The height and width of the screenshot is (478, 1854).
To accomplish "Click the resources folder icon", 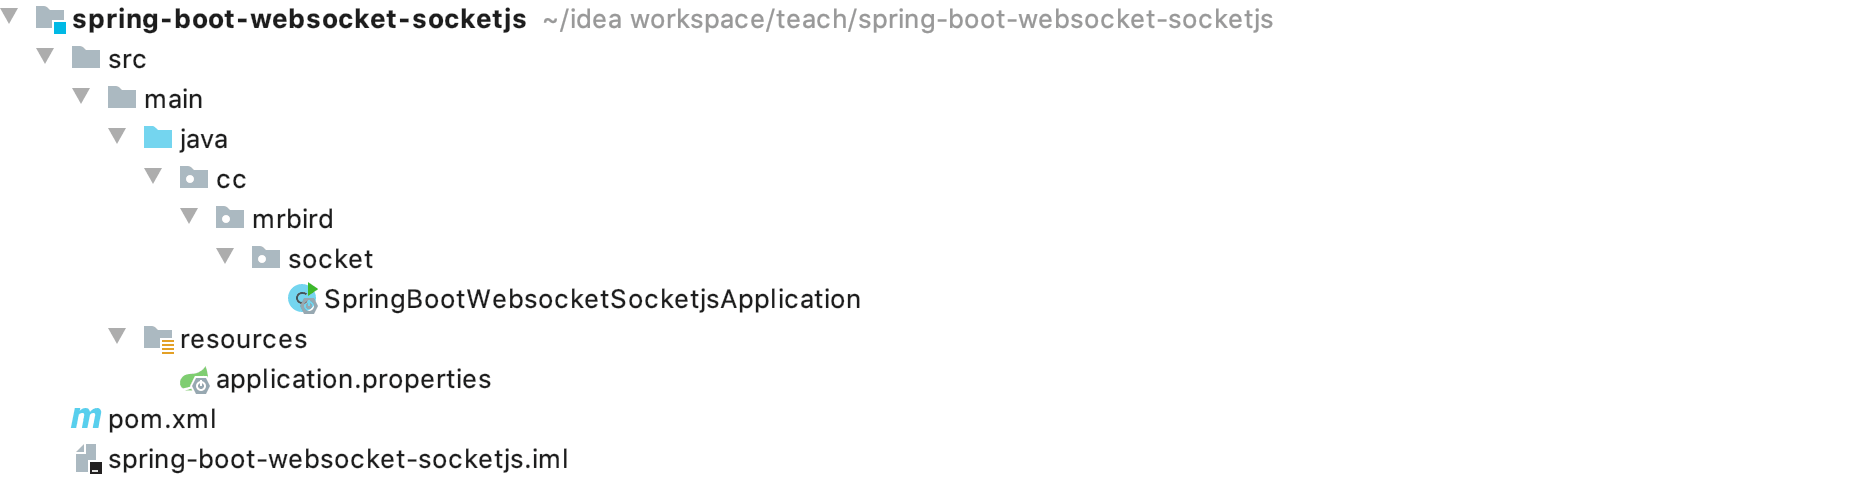I will coord(159,339).
